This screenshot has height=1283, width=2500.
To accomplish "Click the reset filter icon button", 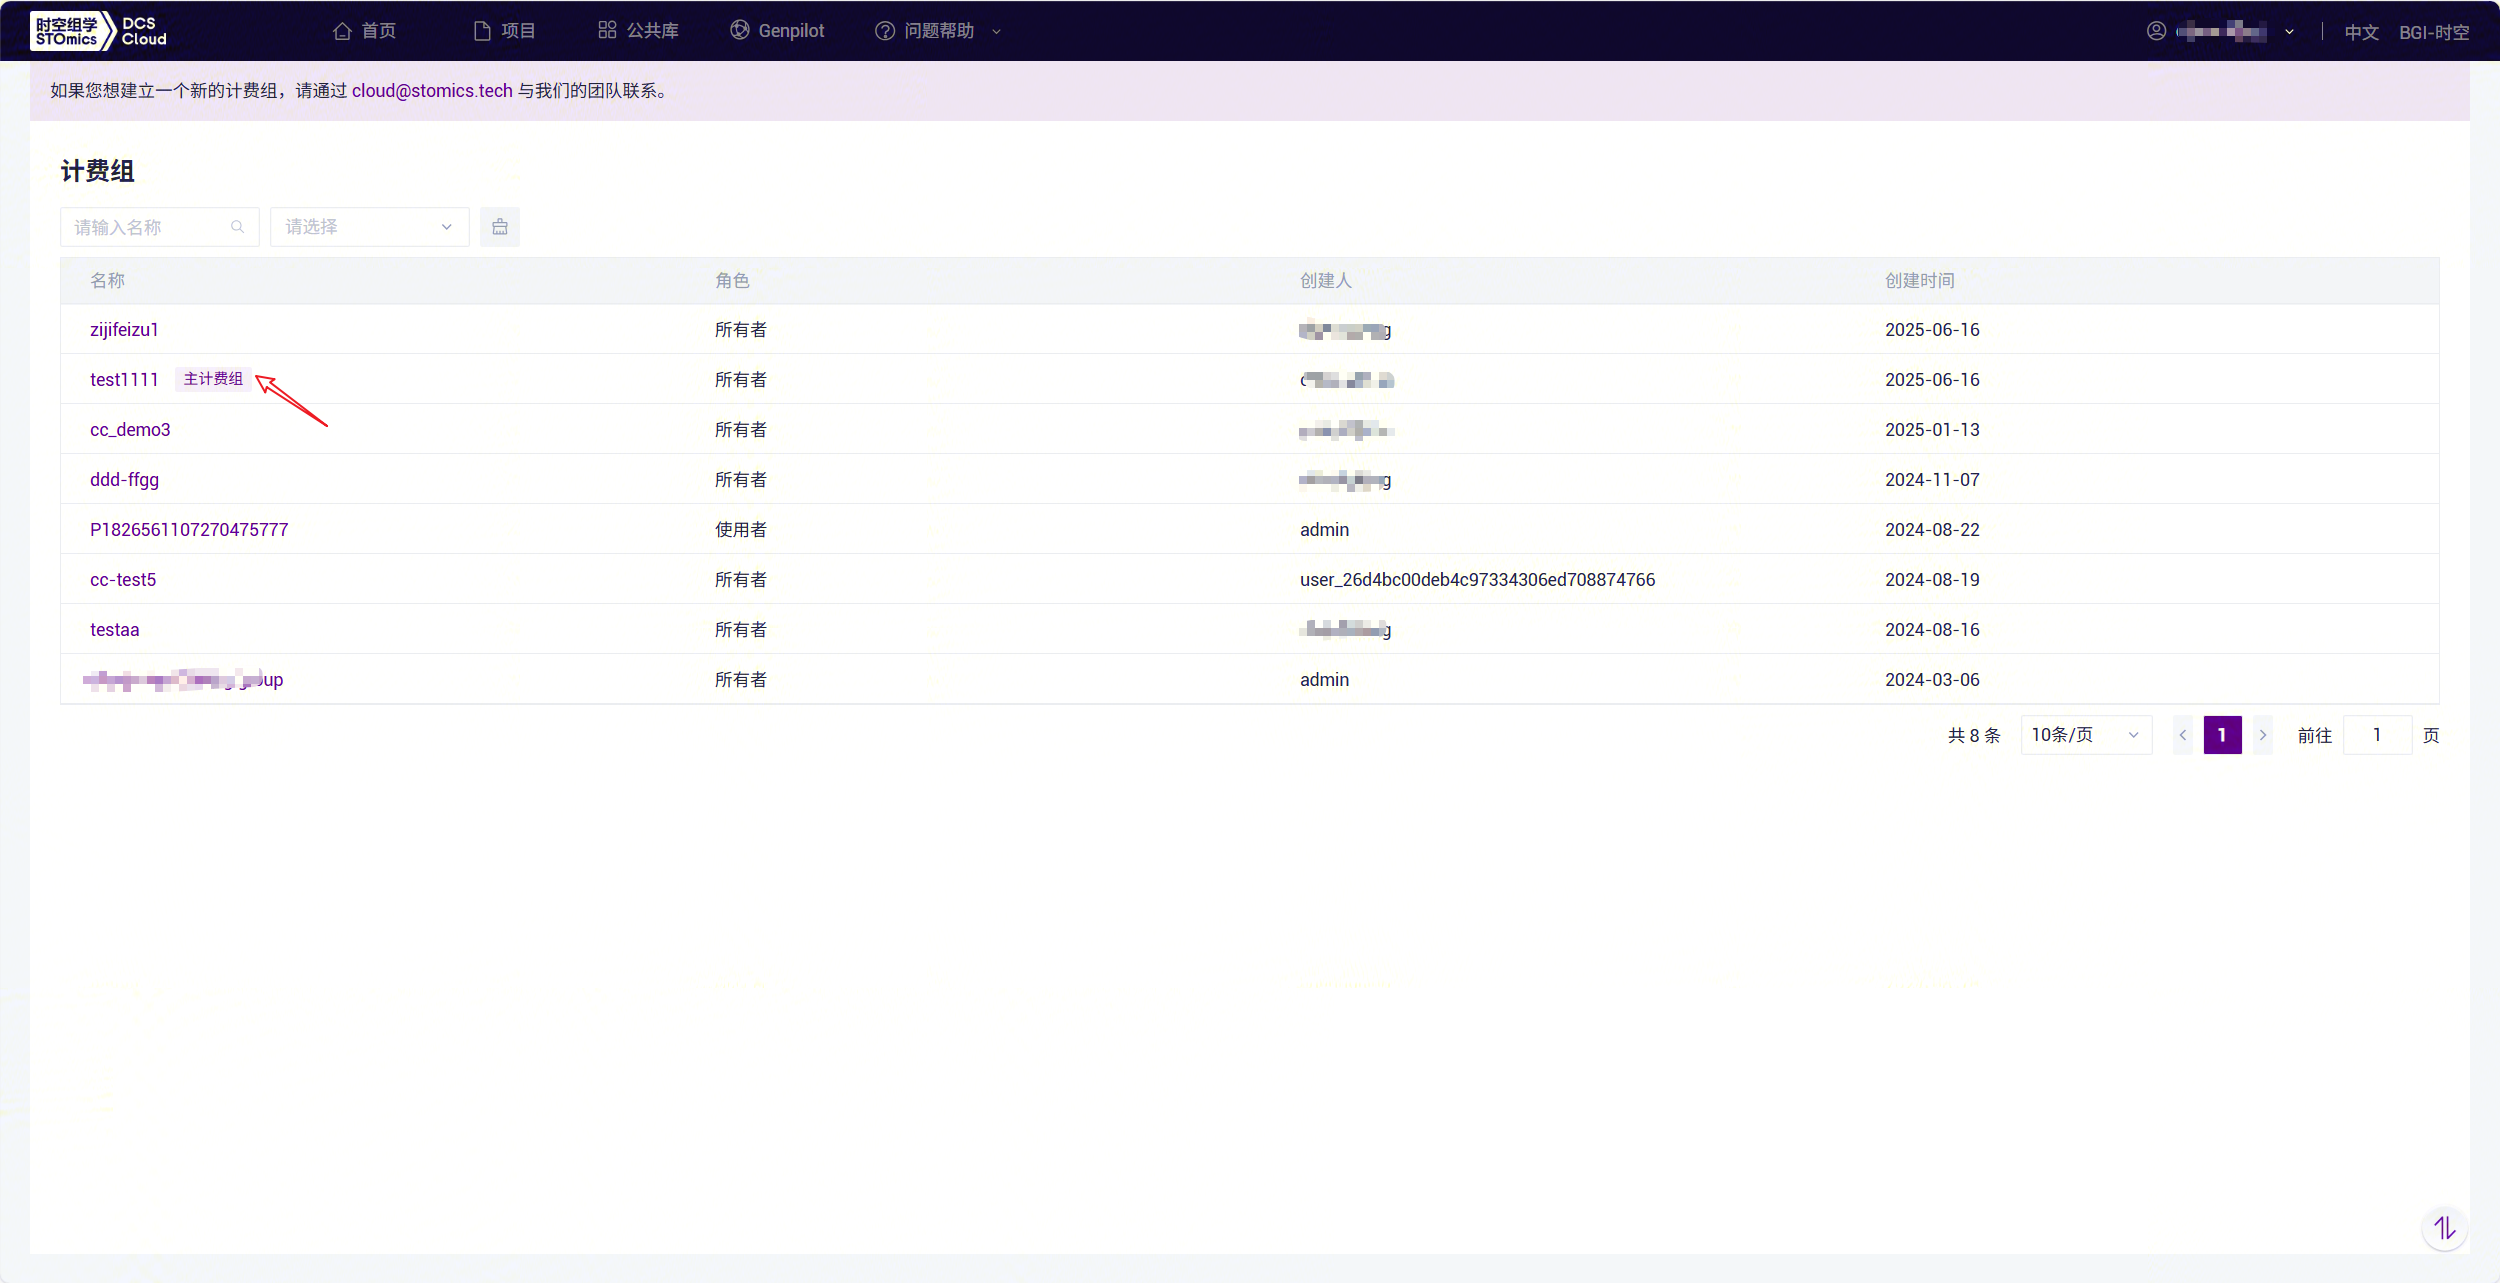I will point(499,227).
